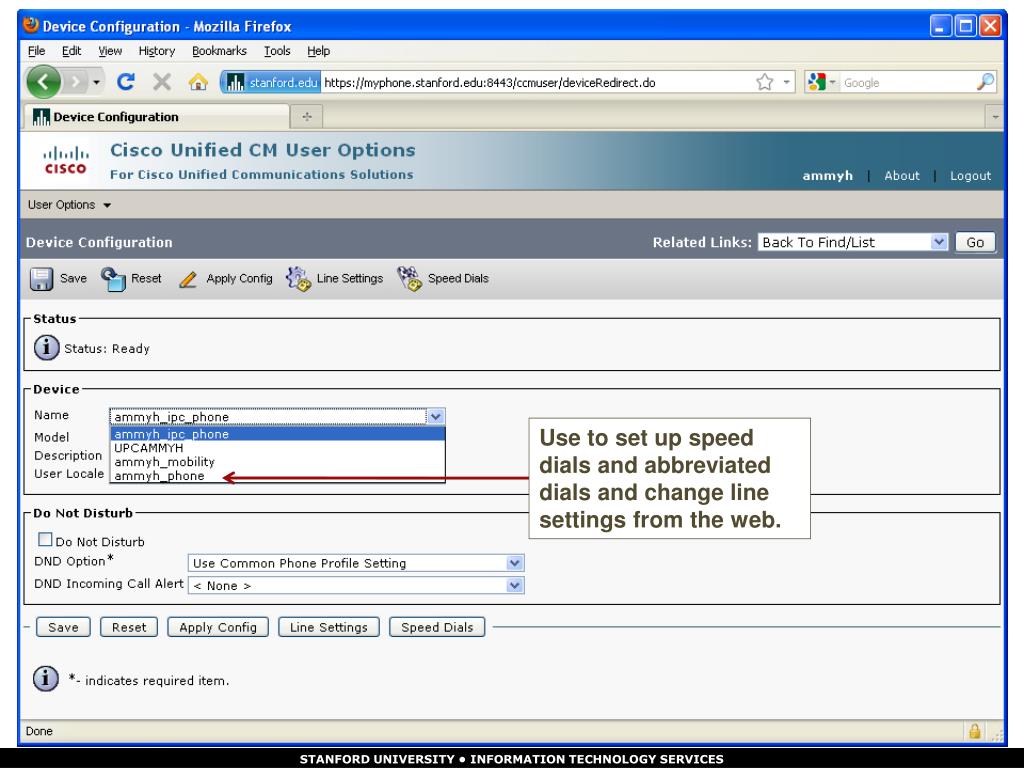Image resolution: width=1024 pixels, height=768 pixels.
Task: Click the Firefox back arrow button
Action: tap(44, 82)
